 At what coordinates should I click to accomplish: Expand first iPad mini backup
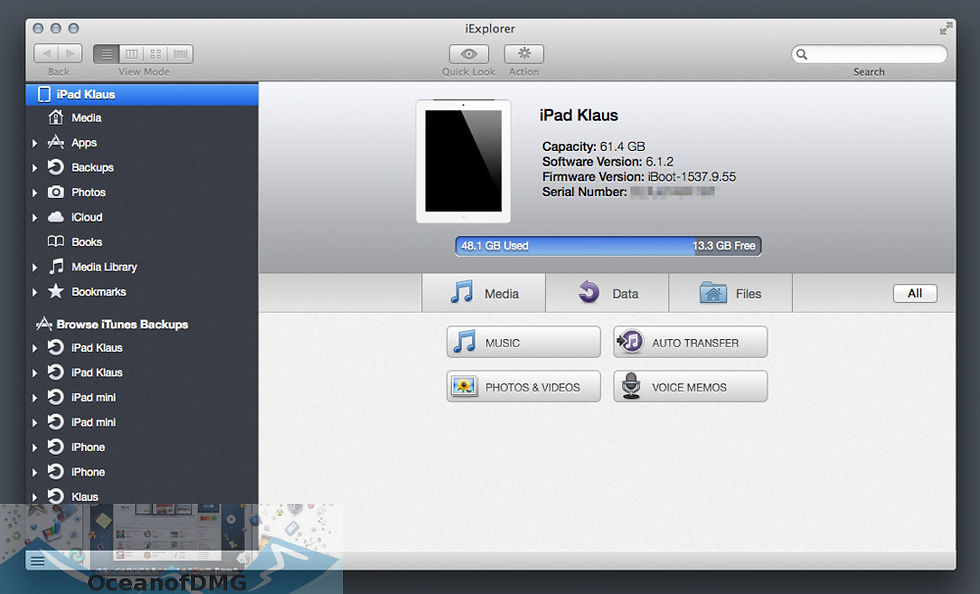[34, 398]
